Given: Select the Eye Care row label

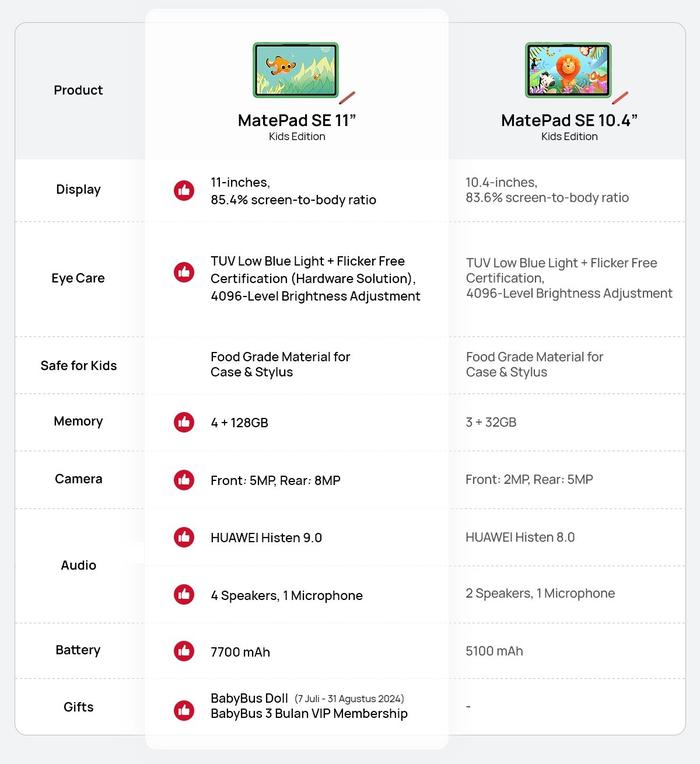Looking at the screenshot, I should tap(78, 278).
